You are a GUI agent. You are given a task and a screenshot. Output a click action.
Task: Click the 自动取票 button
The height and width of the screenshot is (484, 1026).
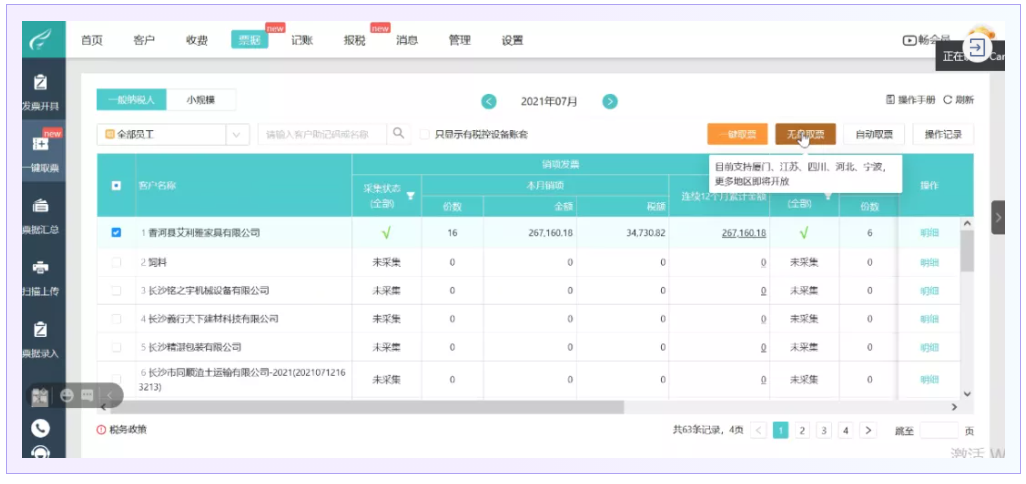(x=873, y=134)
